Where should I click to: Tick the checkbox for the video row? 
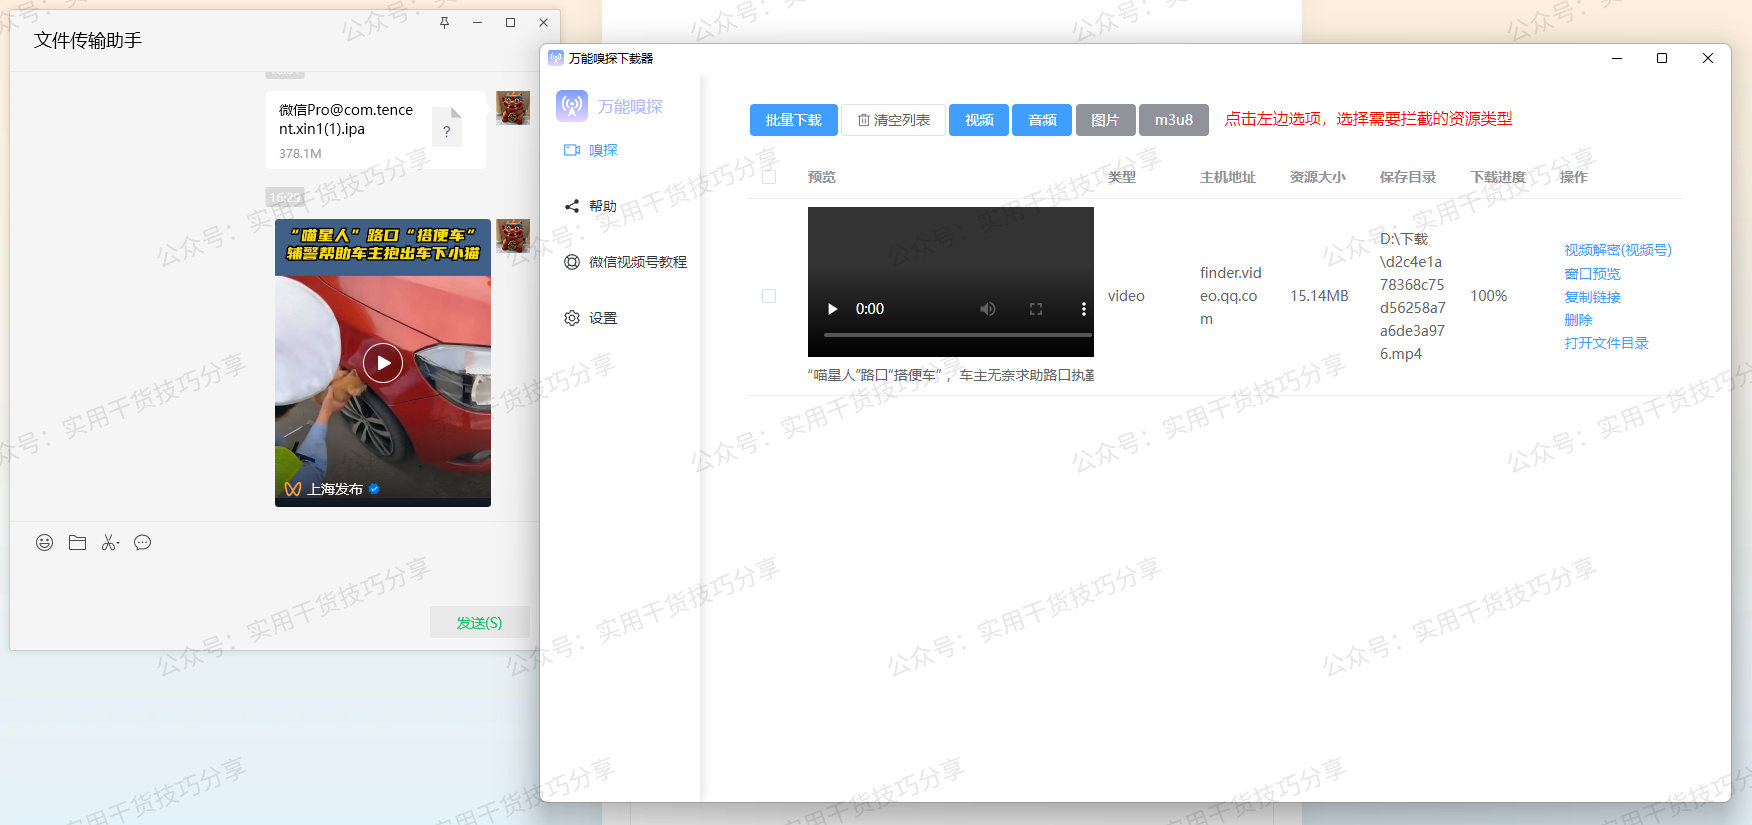pyautogui.click(x=769, y=296)
